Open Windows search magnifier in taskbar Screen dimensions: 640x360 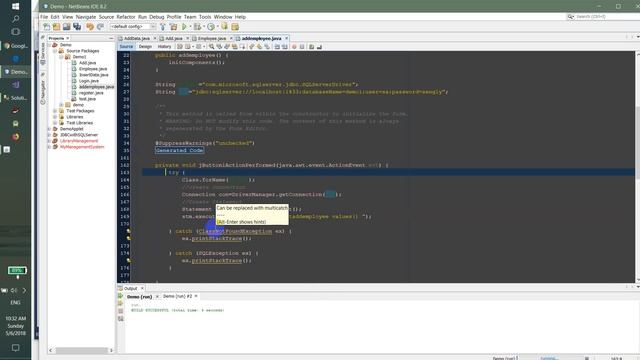16,19
